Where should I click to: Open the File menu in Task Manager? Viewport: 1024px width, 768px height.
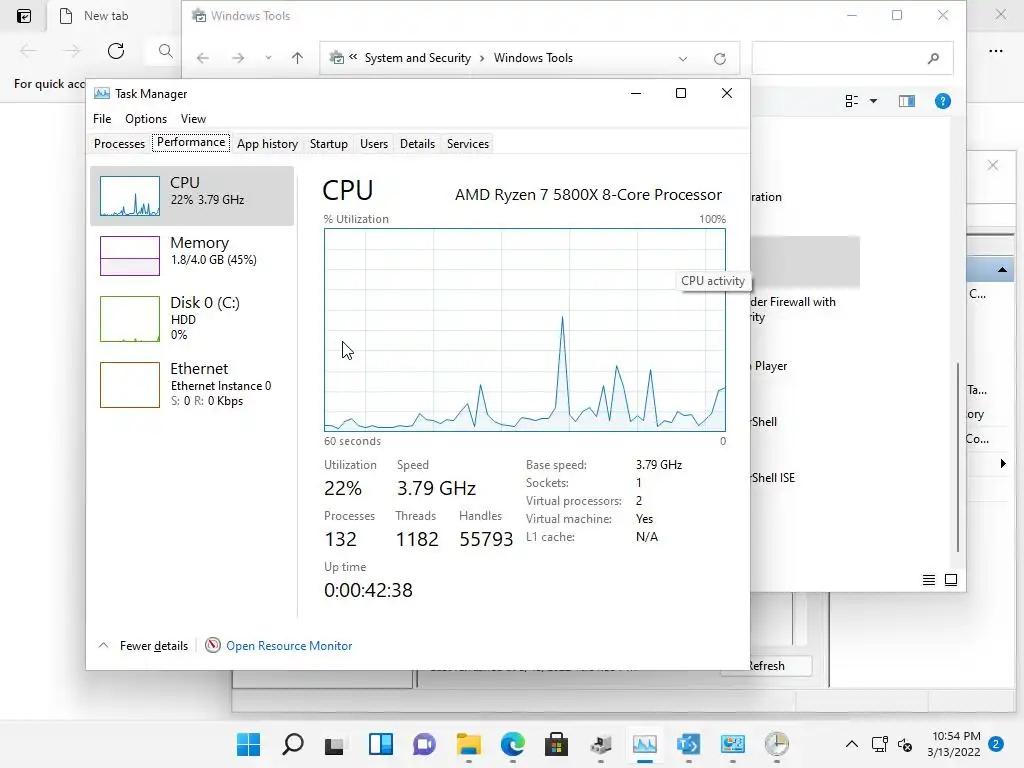coord(102,119)
